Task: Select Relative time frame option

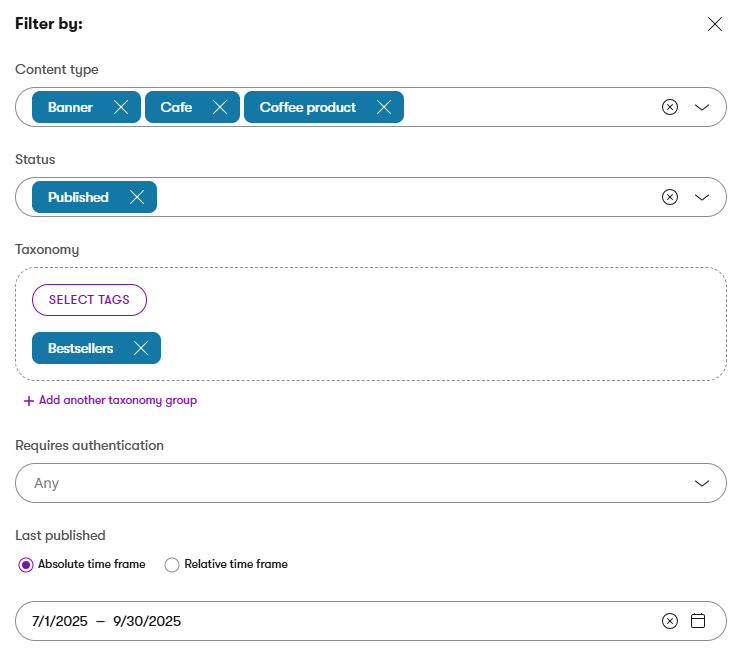Action: pos(172,565)
